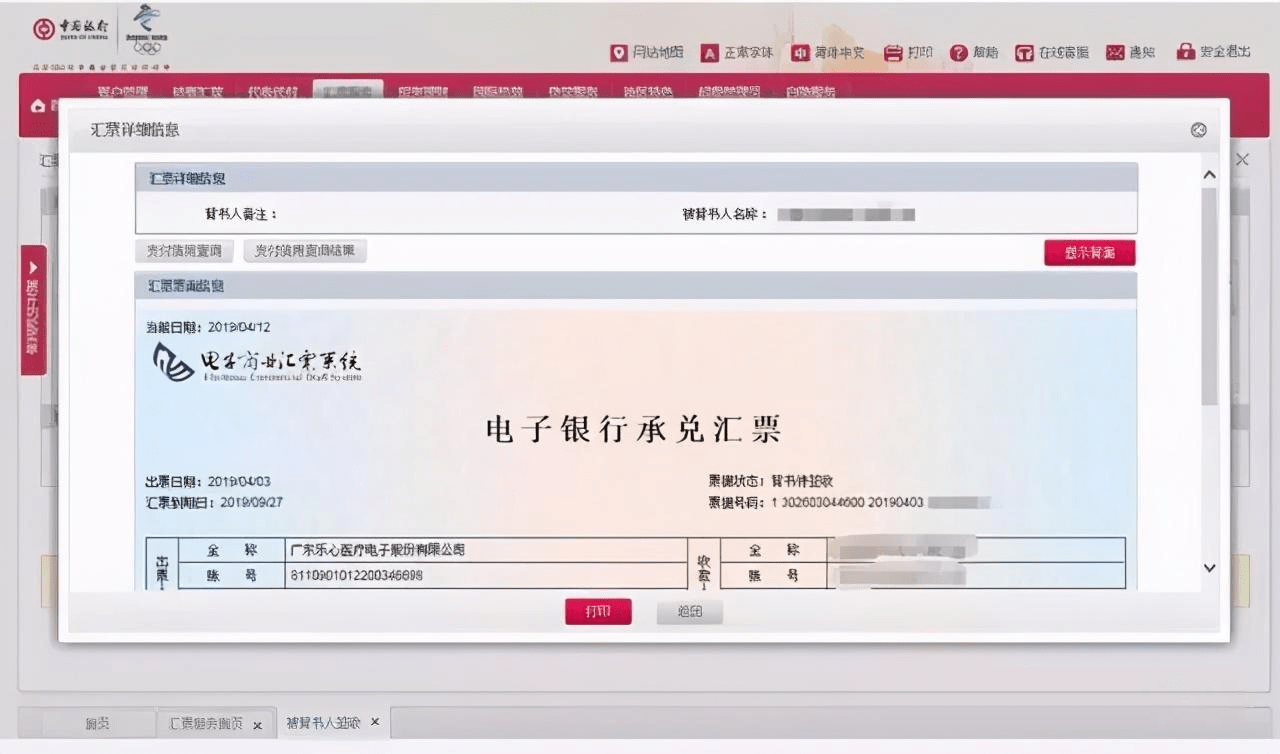The width and height of the screenshot is (1280, 754).
Task: Click the printer icon in the top toolbar
Action: point(893,53)
